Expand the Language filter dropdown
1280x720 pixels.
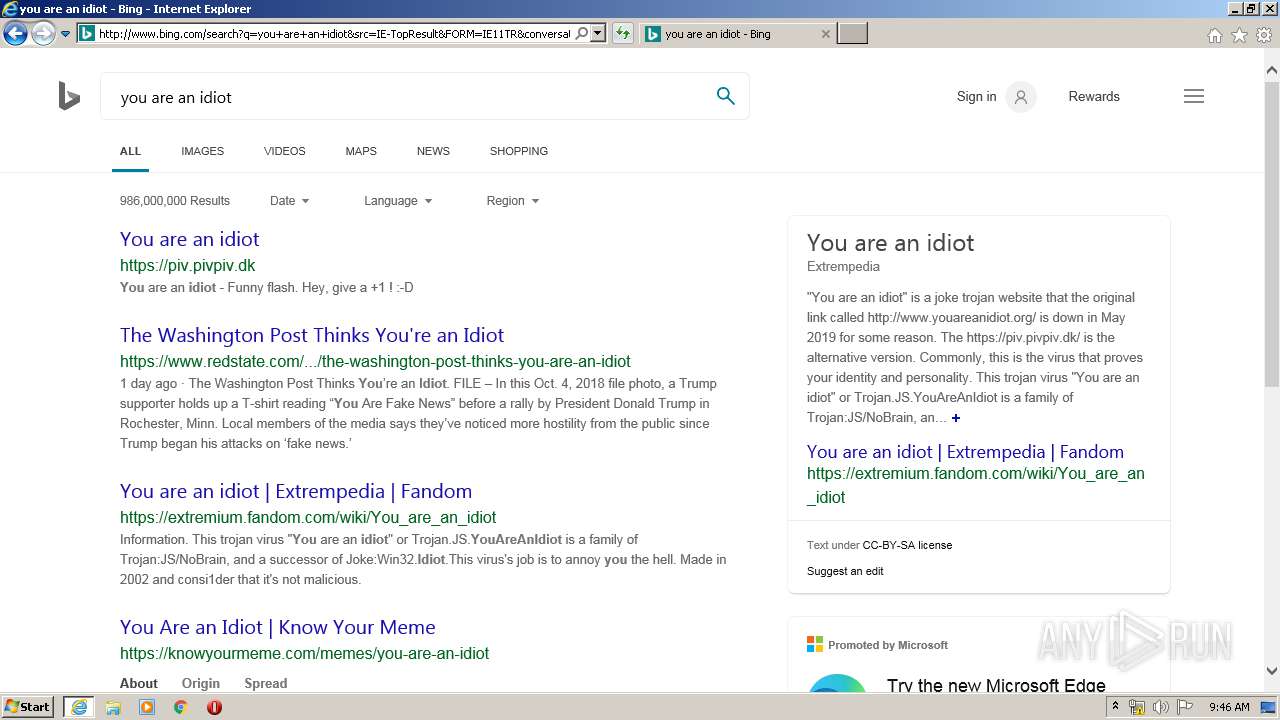point(398,201)
